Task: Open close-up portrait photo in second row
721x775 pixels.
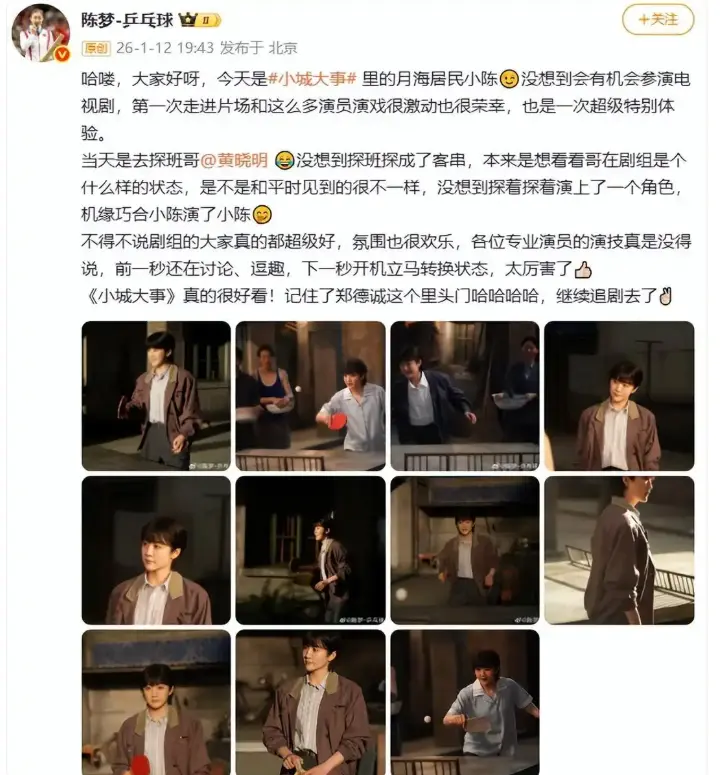Action: (x=156, y=551)
